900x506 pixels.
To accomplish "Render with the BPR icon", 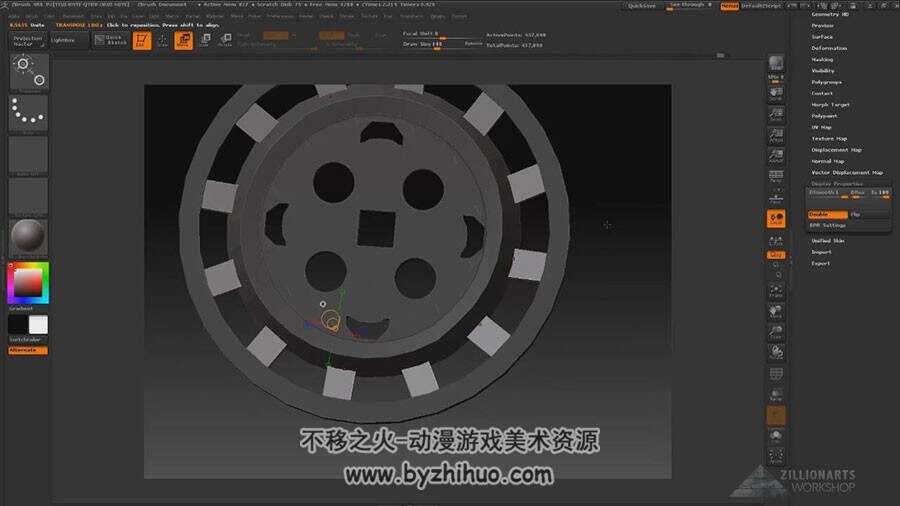I will tap(776, 63).
